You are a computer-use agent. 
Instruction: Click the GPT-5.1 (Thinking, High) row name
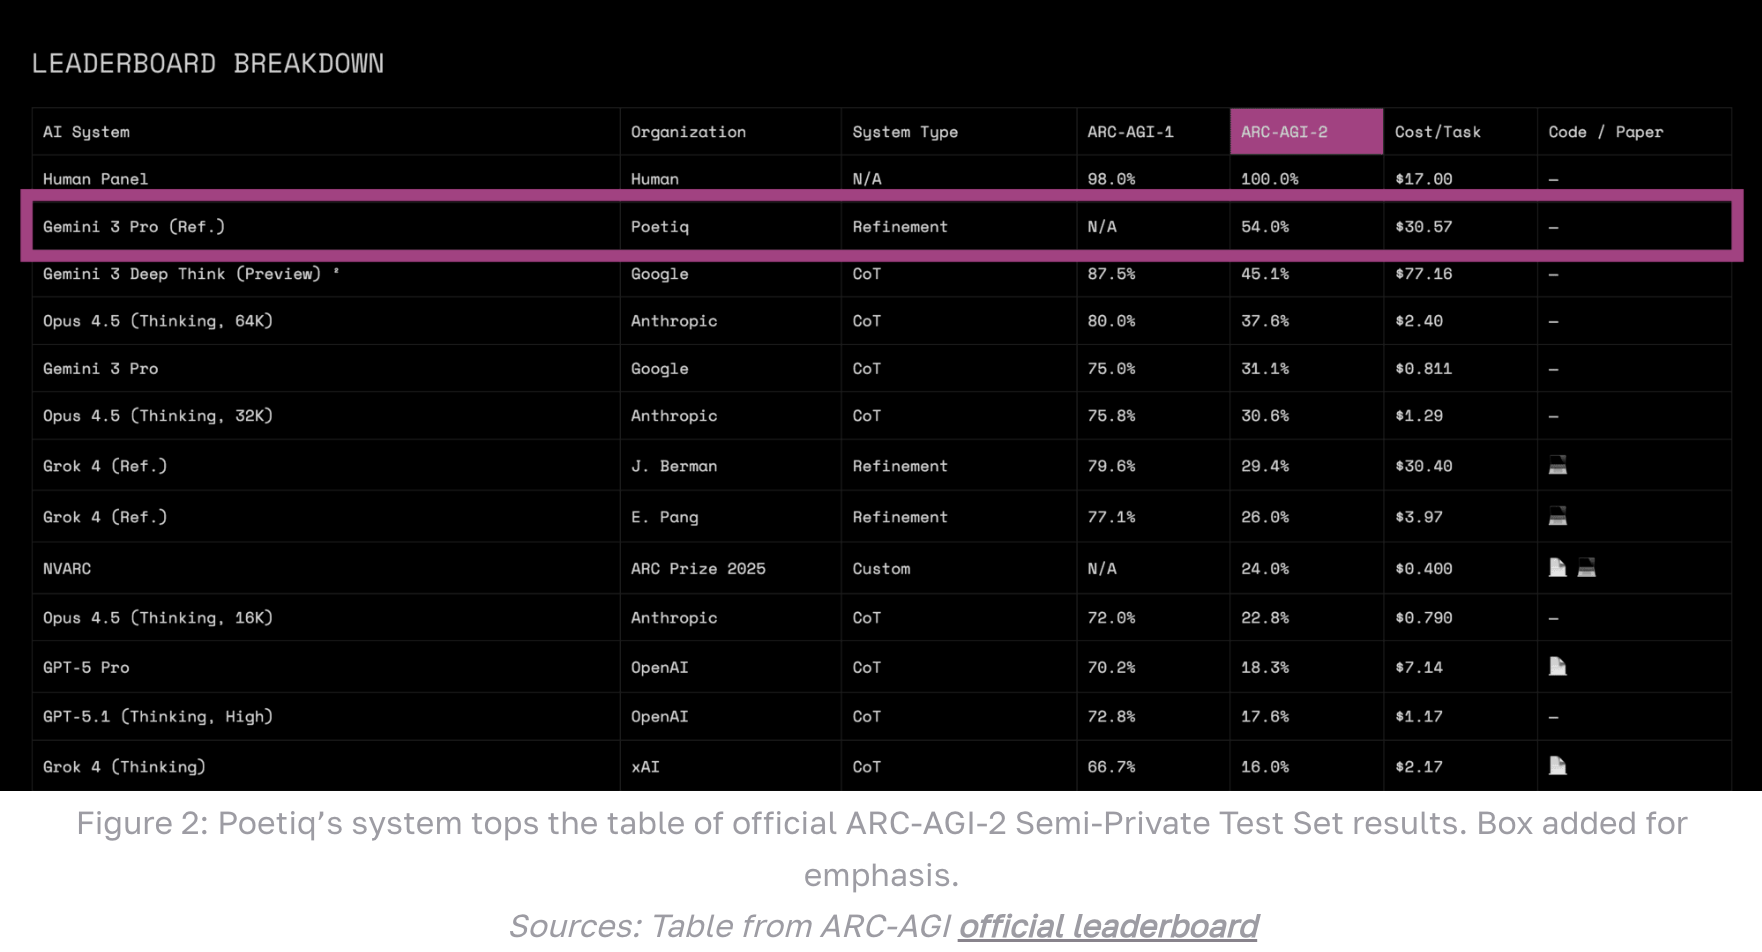(158, 716)
